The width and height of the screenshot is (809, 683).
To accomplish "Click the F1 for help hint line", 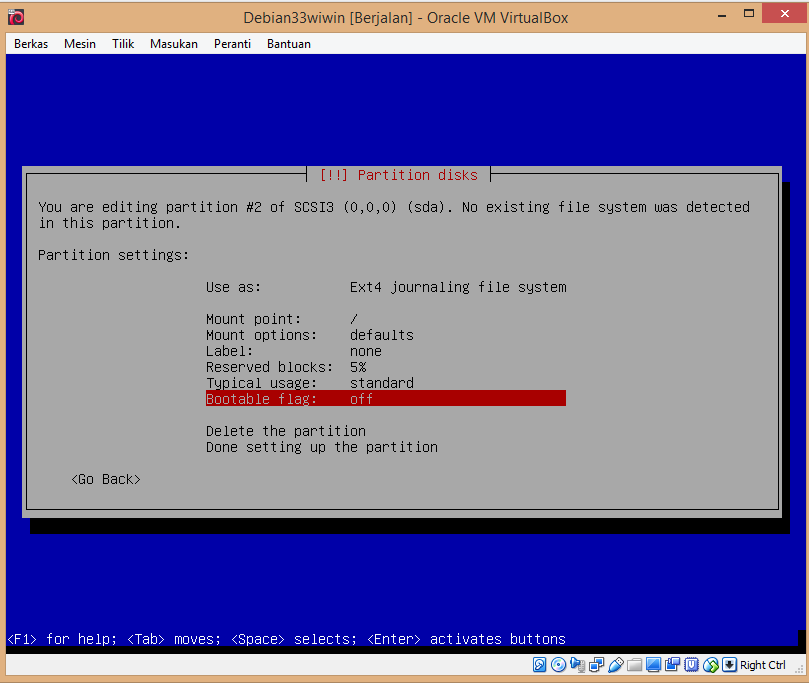I will pyautogui.click(x=286, y=639).
